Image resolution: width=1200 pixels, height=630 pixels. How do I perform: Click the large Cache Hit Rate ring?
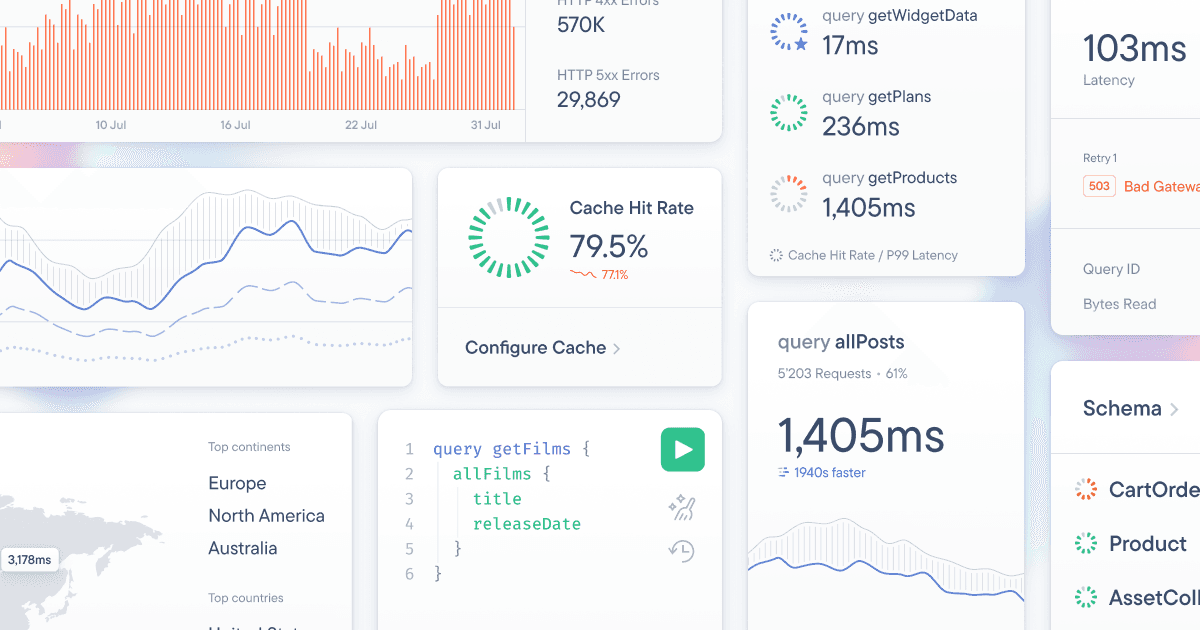[509, 237]
